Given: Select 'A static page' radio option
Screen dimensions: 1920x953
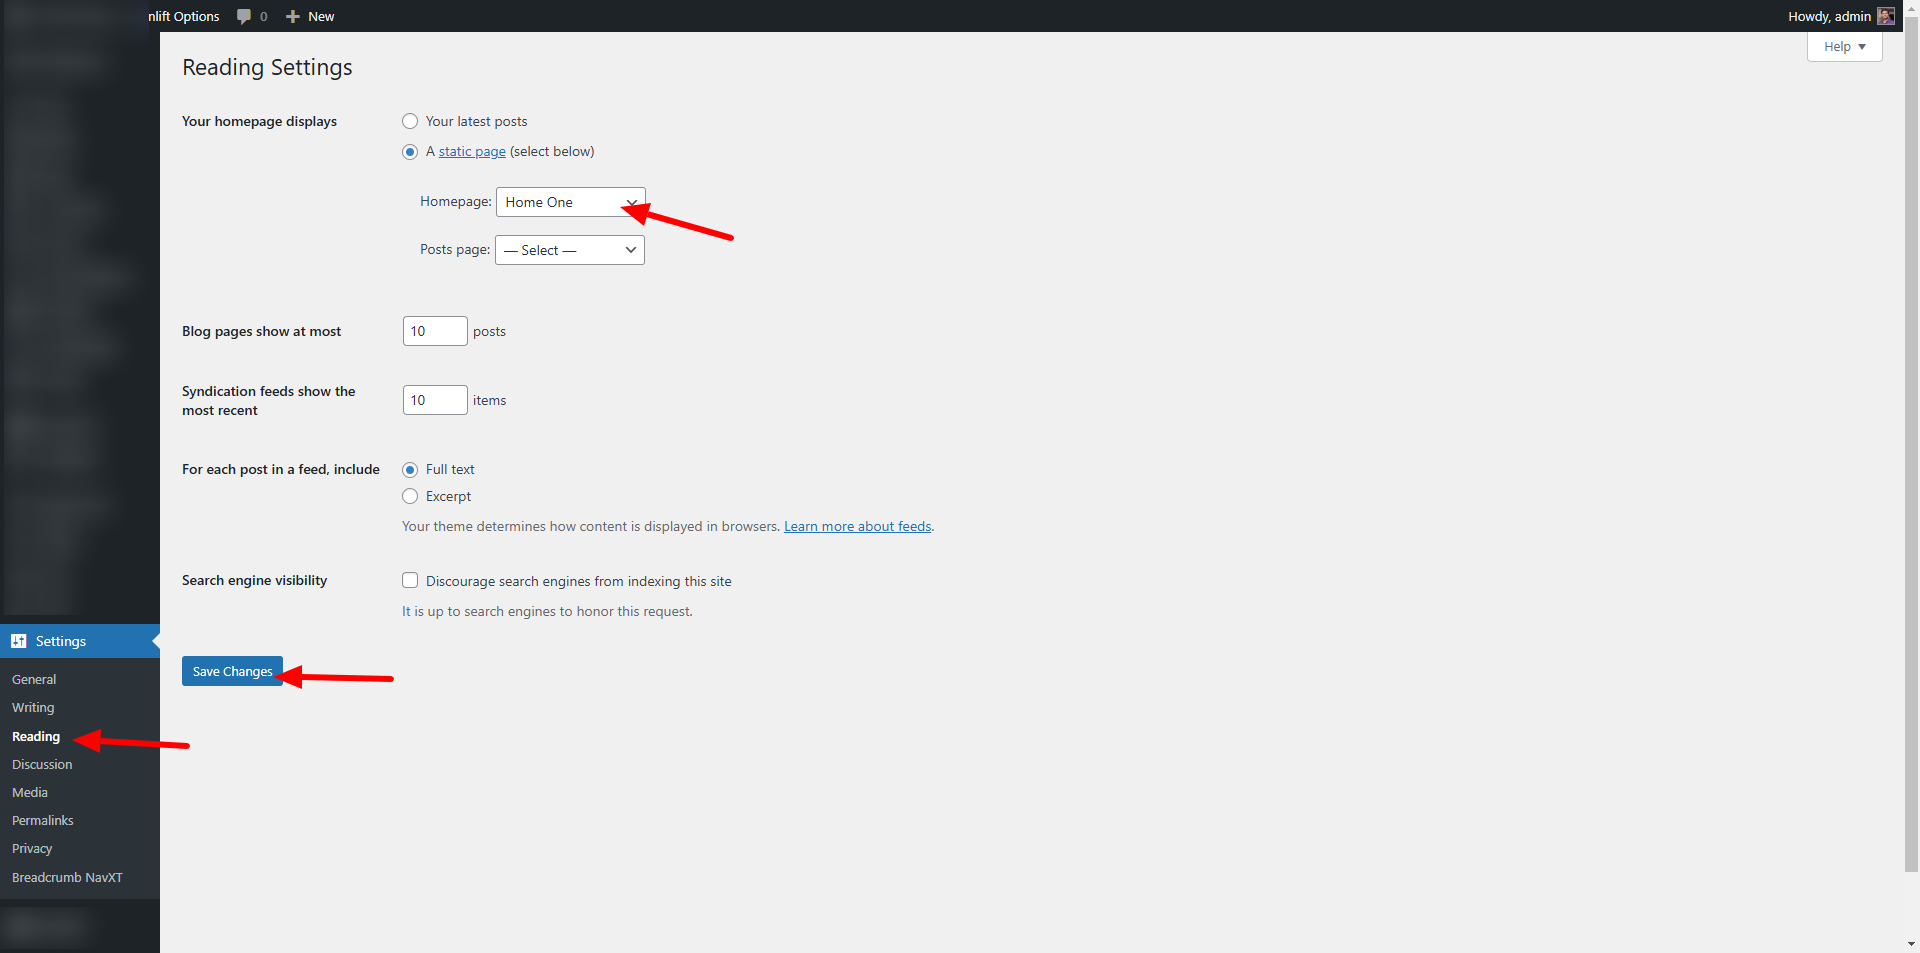Looking at the screenshot, I should coord(410,152).
